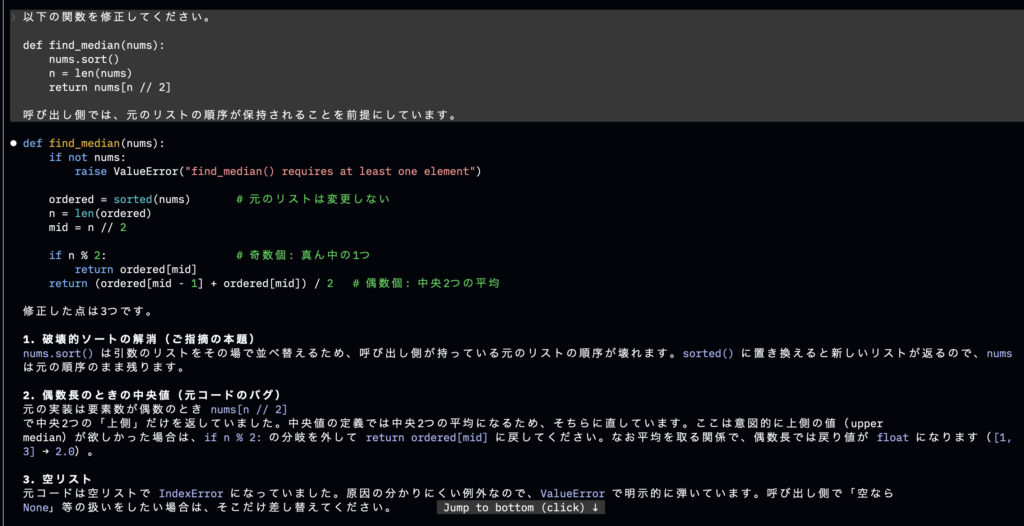Click the code line 'mid = n // 2'

tap(88, 227)
